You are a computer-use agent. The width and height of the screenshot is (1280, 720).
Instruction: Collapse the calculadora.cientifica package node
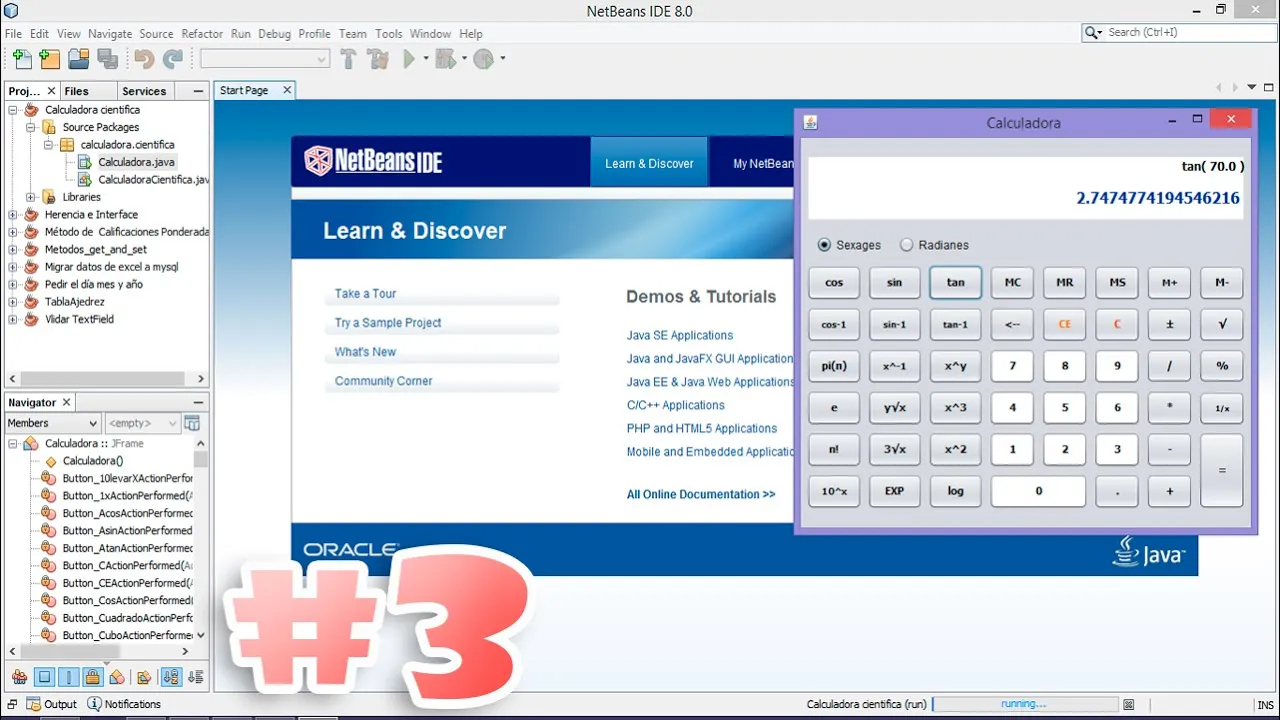point(49,145)
